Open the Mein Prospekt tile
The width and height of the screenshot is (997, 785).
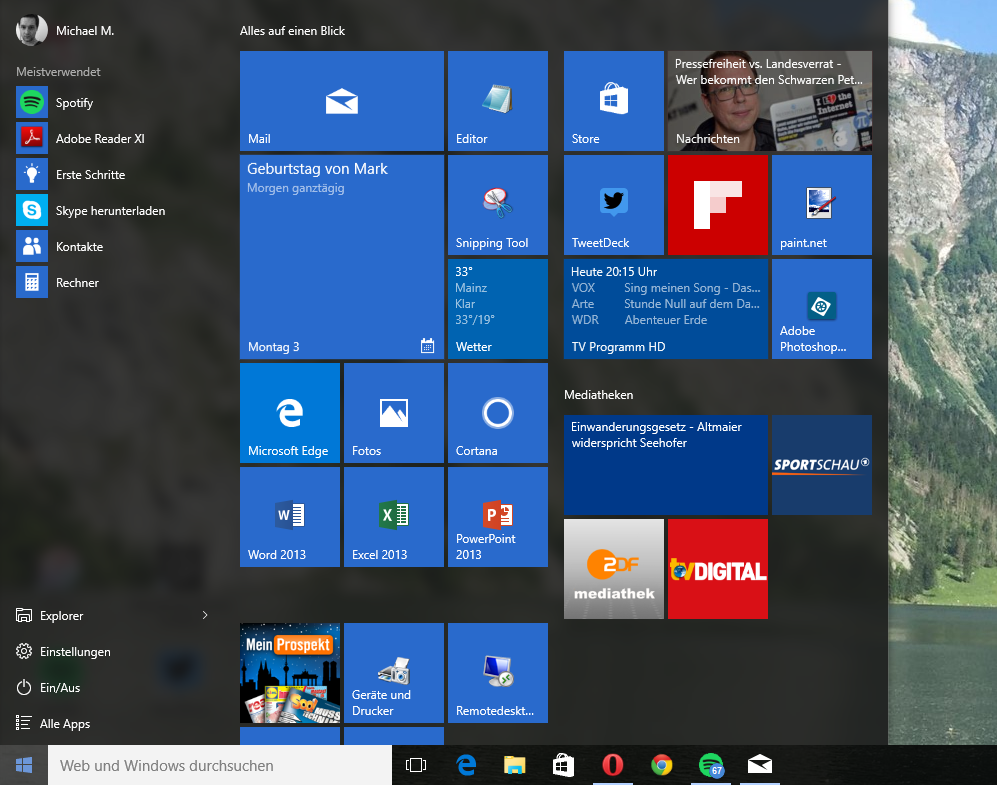(x=289, y=672)
